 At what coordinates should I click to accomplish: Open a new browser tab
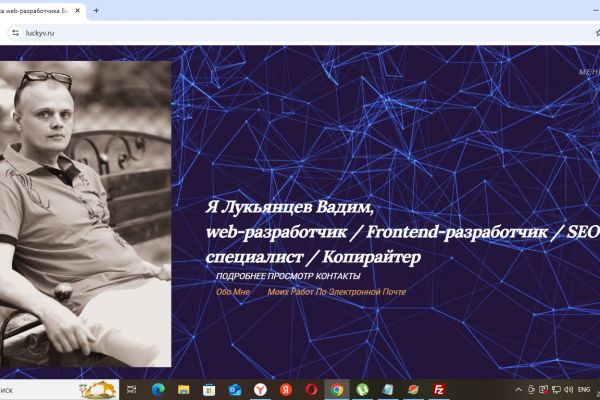click(x=96, y=11)
